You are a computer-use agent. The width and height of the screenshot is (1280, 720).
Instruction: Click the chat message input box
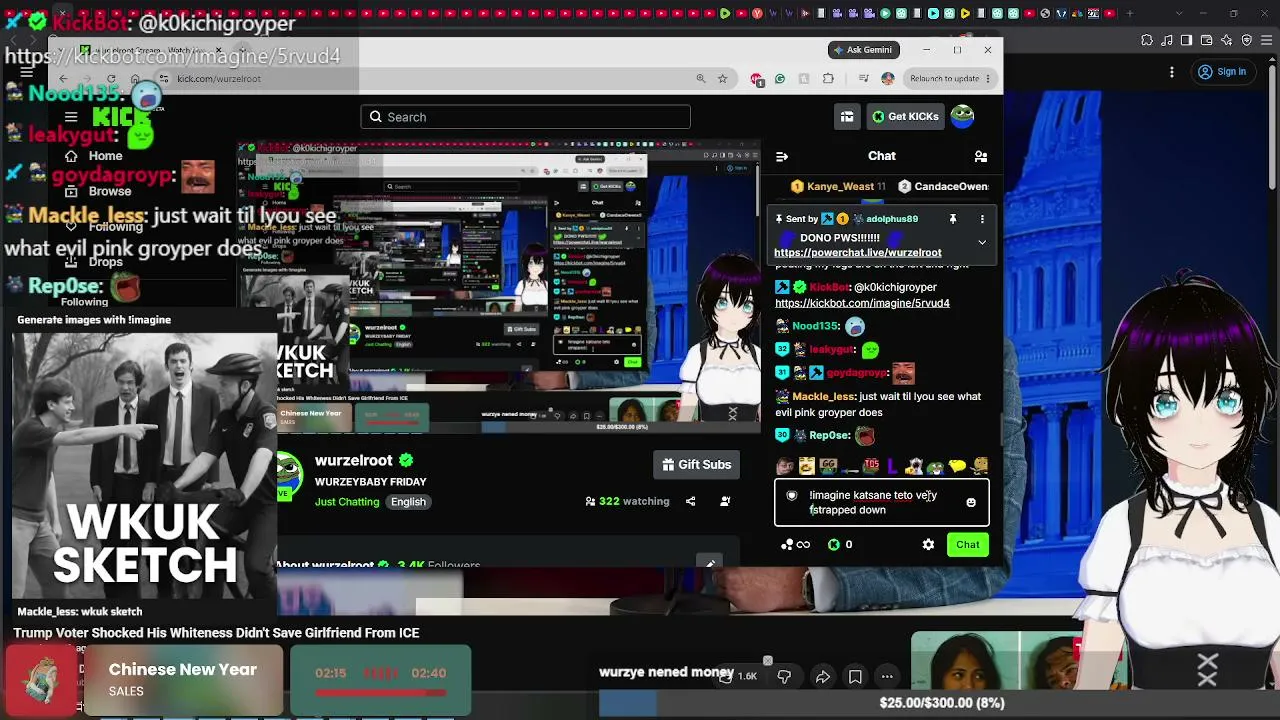point(882,502)
